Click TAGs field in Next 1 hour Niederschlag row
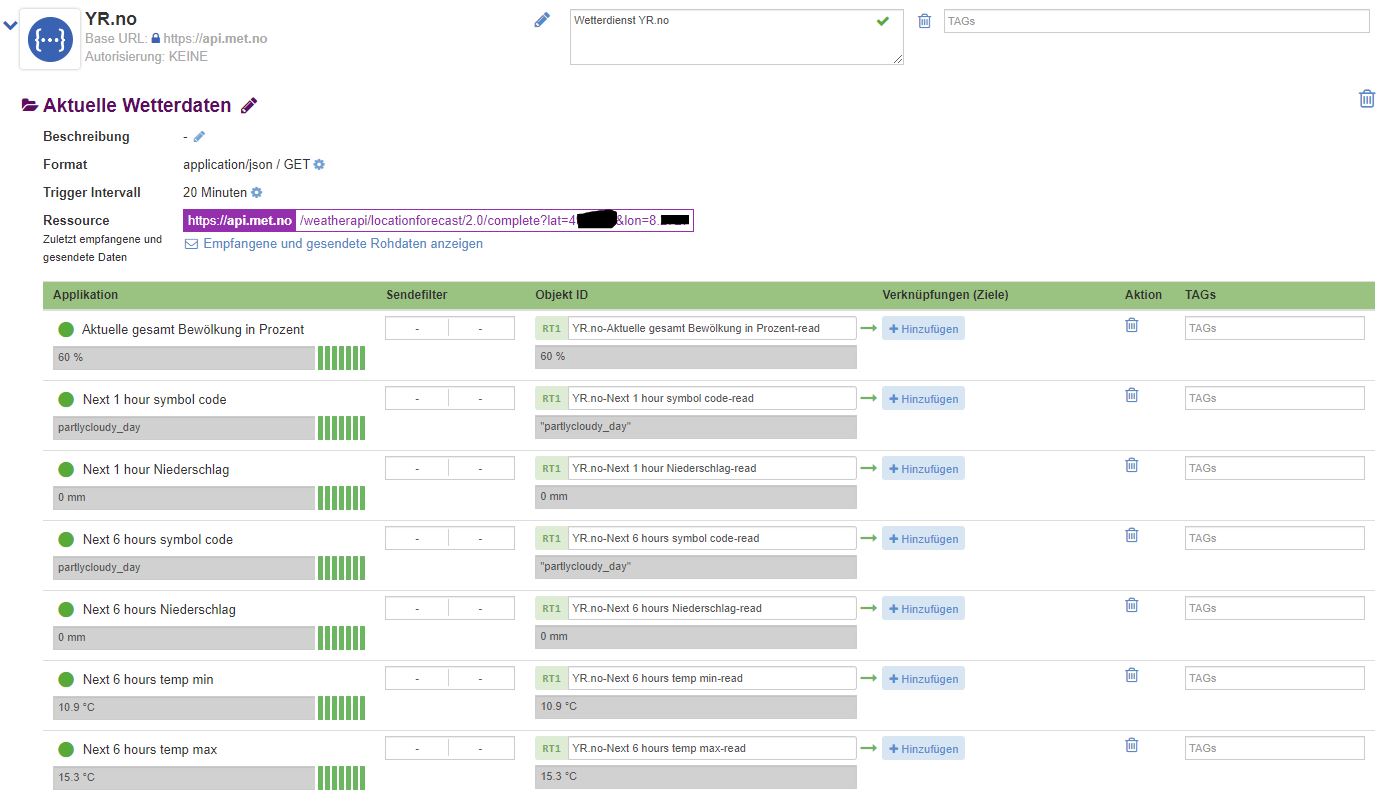The width and height of the screenshot is (1380, 805). click(1274, 468)
